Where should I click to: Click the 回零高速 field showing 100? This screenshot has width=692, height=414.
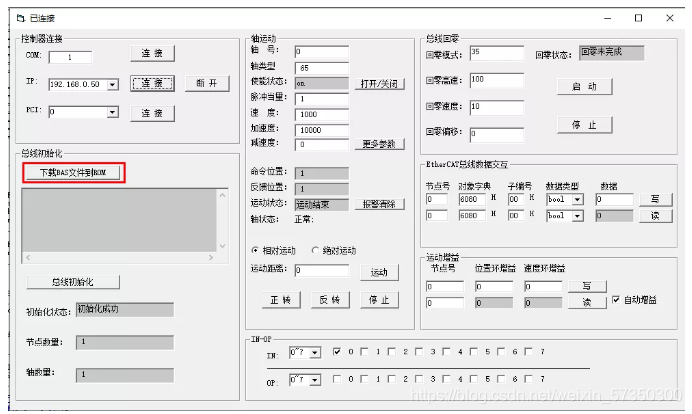(x=497, y=80)
